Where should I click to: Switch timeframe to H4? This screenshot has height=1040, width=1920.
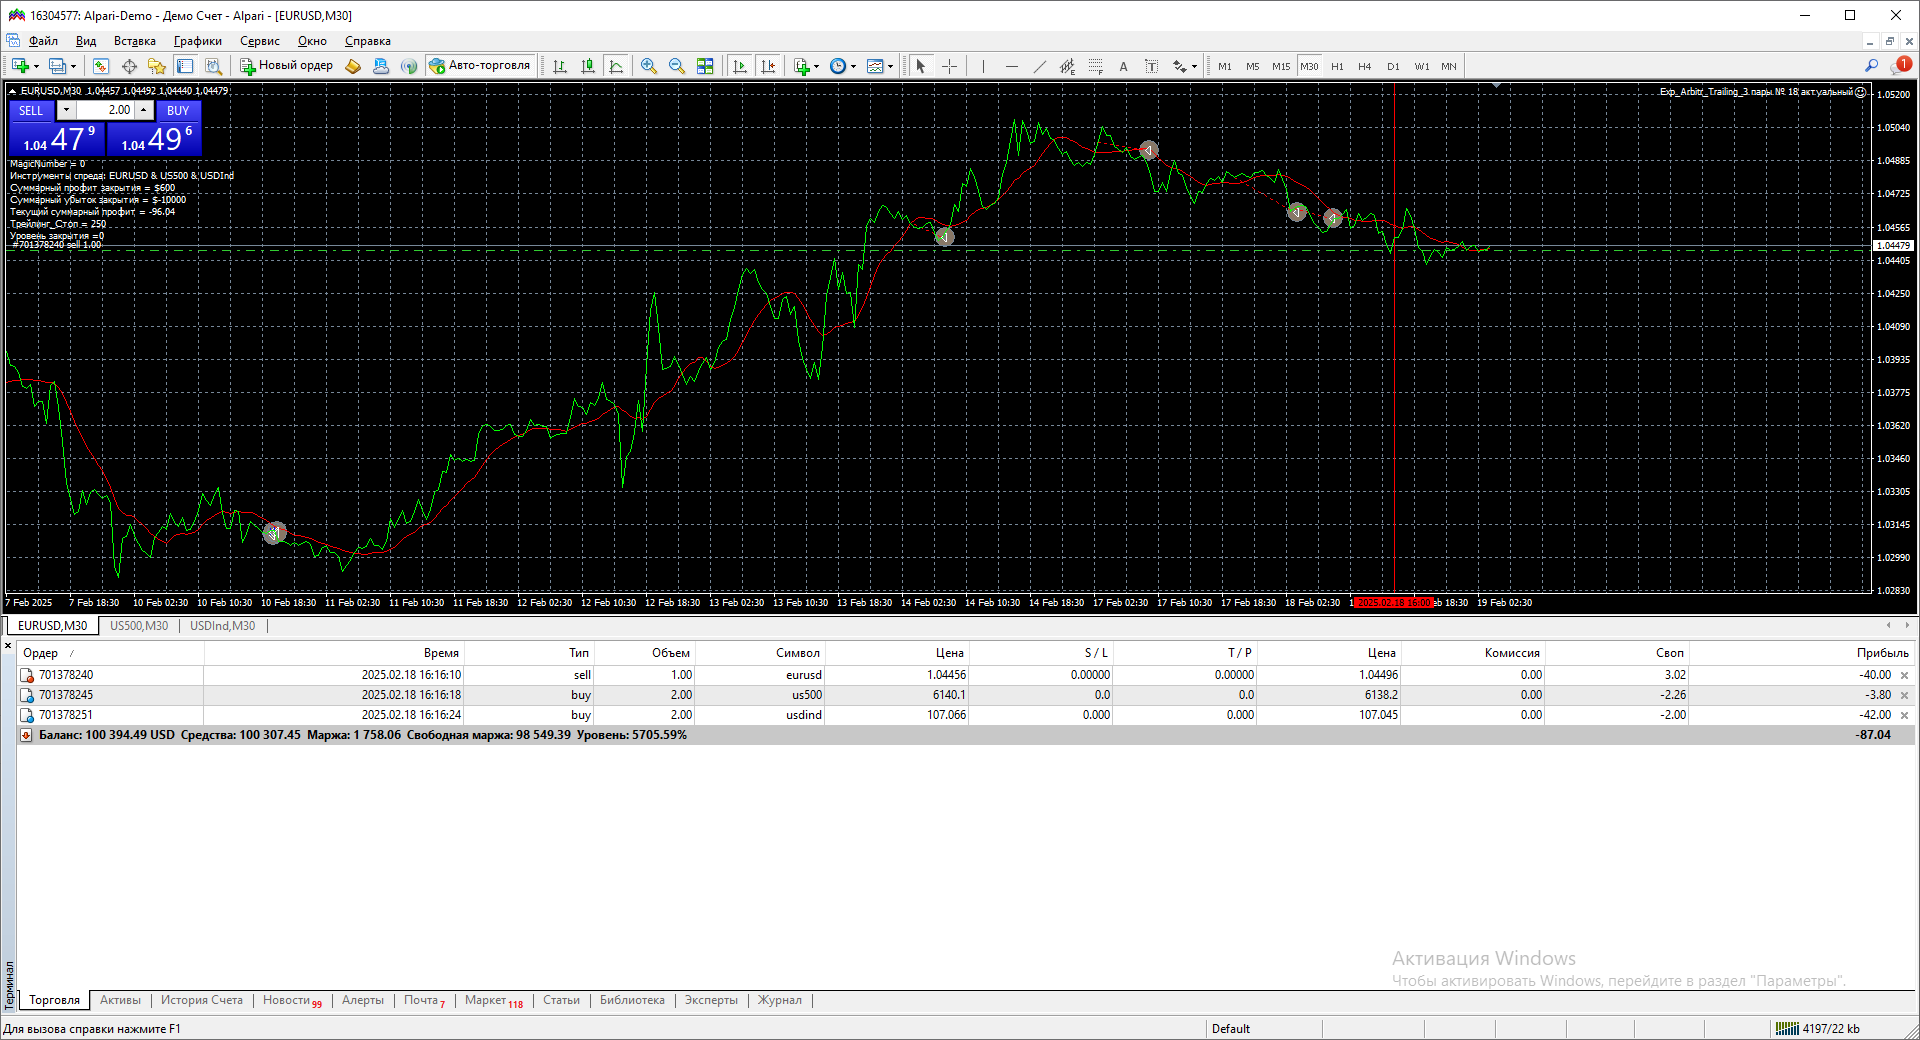click(x=1365, y=66)
